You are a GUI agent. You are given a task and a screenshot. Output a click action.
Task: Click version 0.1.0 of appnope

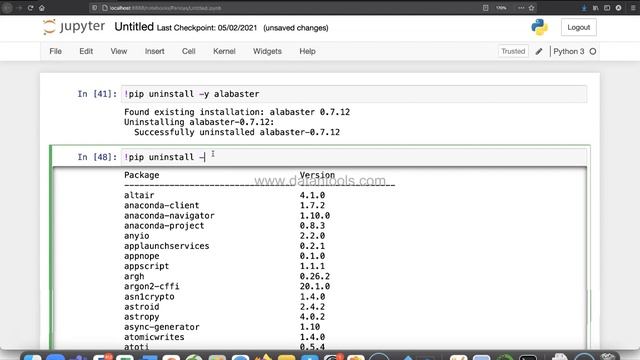312,256
